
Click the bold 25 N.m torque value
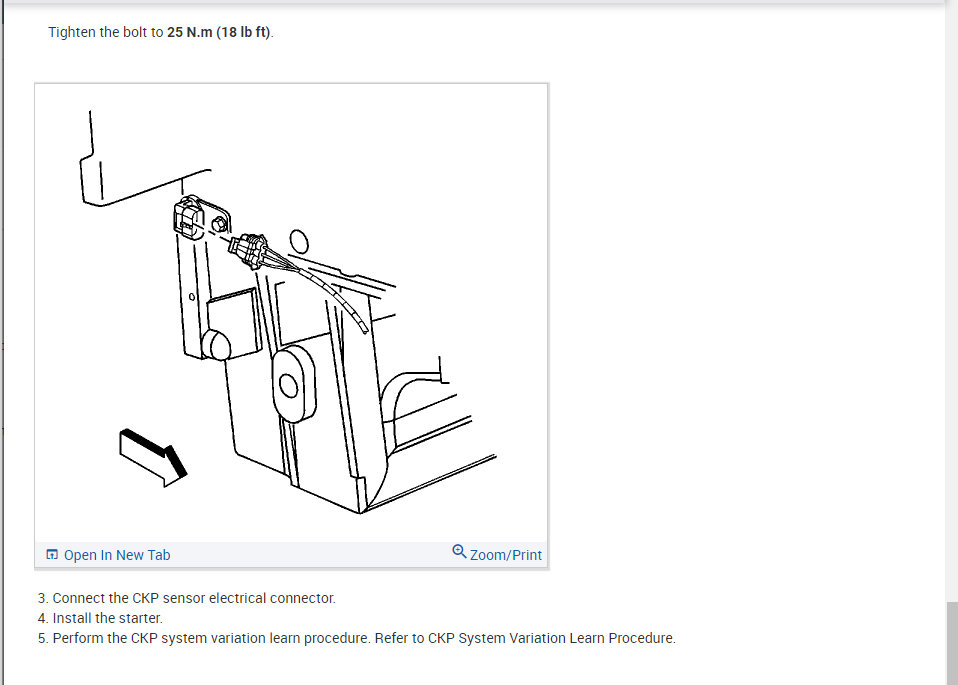coord(189,32)
